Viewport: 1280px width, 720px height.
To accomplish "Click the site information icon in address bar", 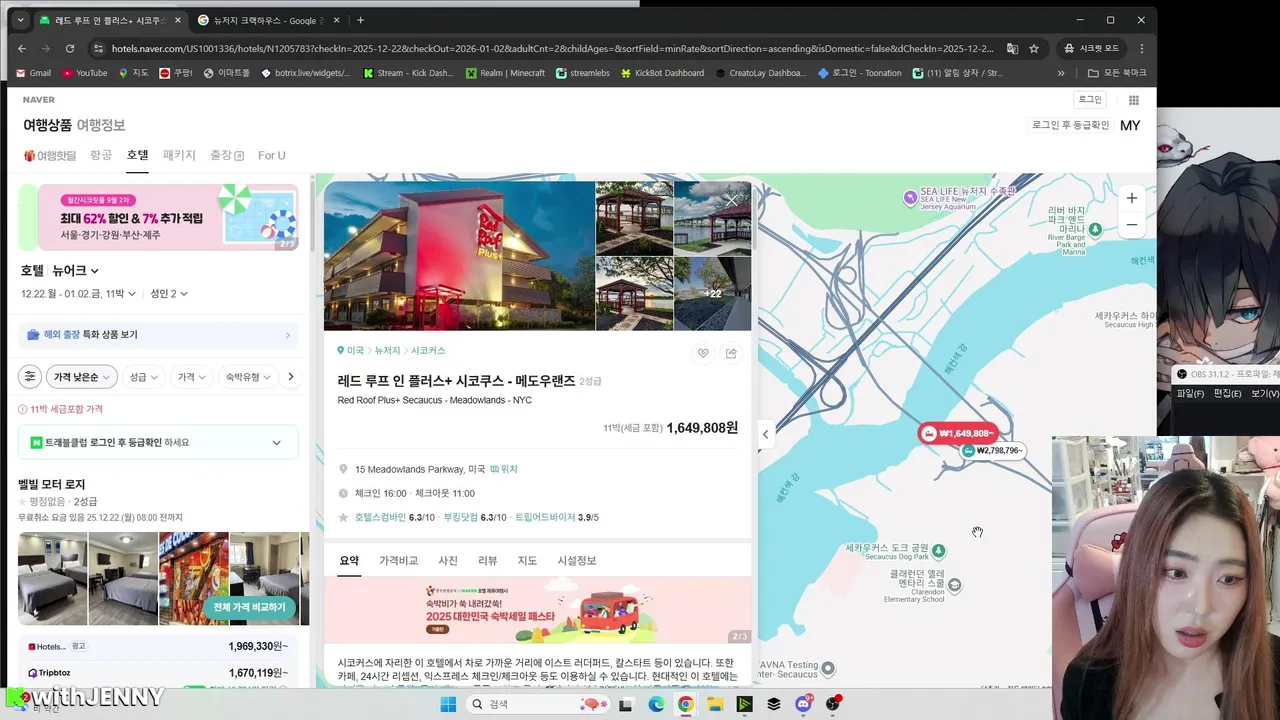I will click(x=98, y=48).
